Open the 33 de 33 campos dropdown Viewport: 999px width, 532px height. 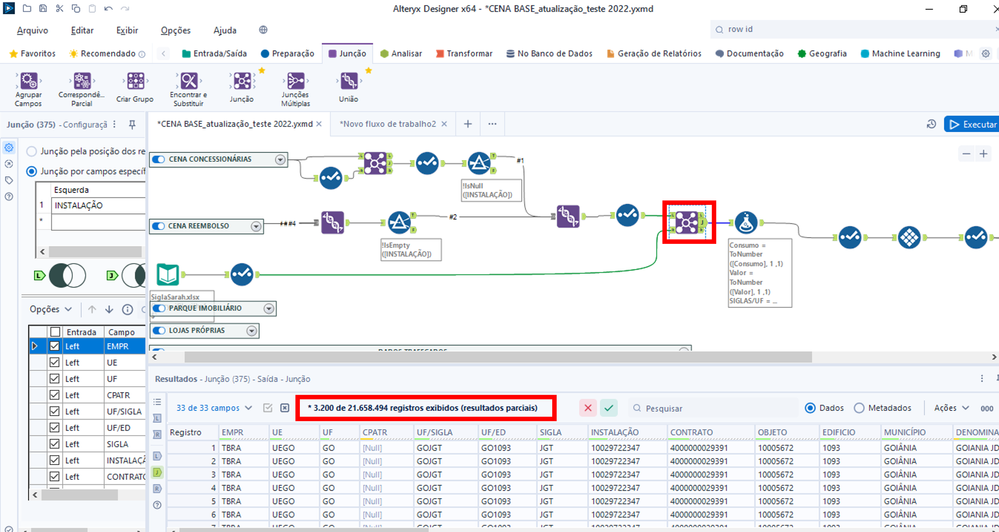pyautogui.click(x=214, y=408)
